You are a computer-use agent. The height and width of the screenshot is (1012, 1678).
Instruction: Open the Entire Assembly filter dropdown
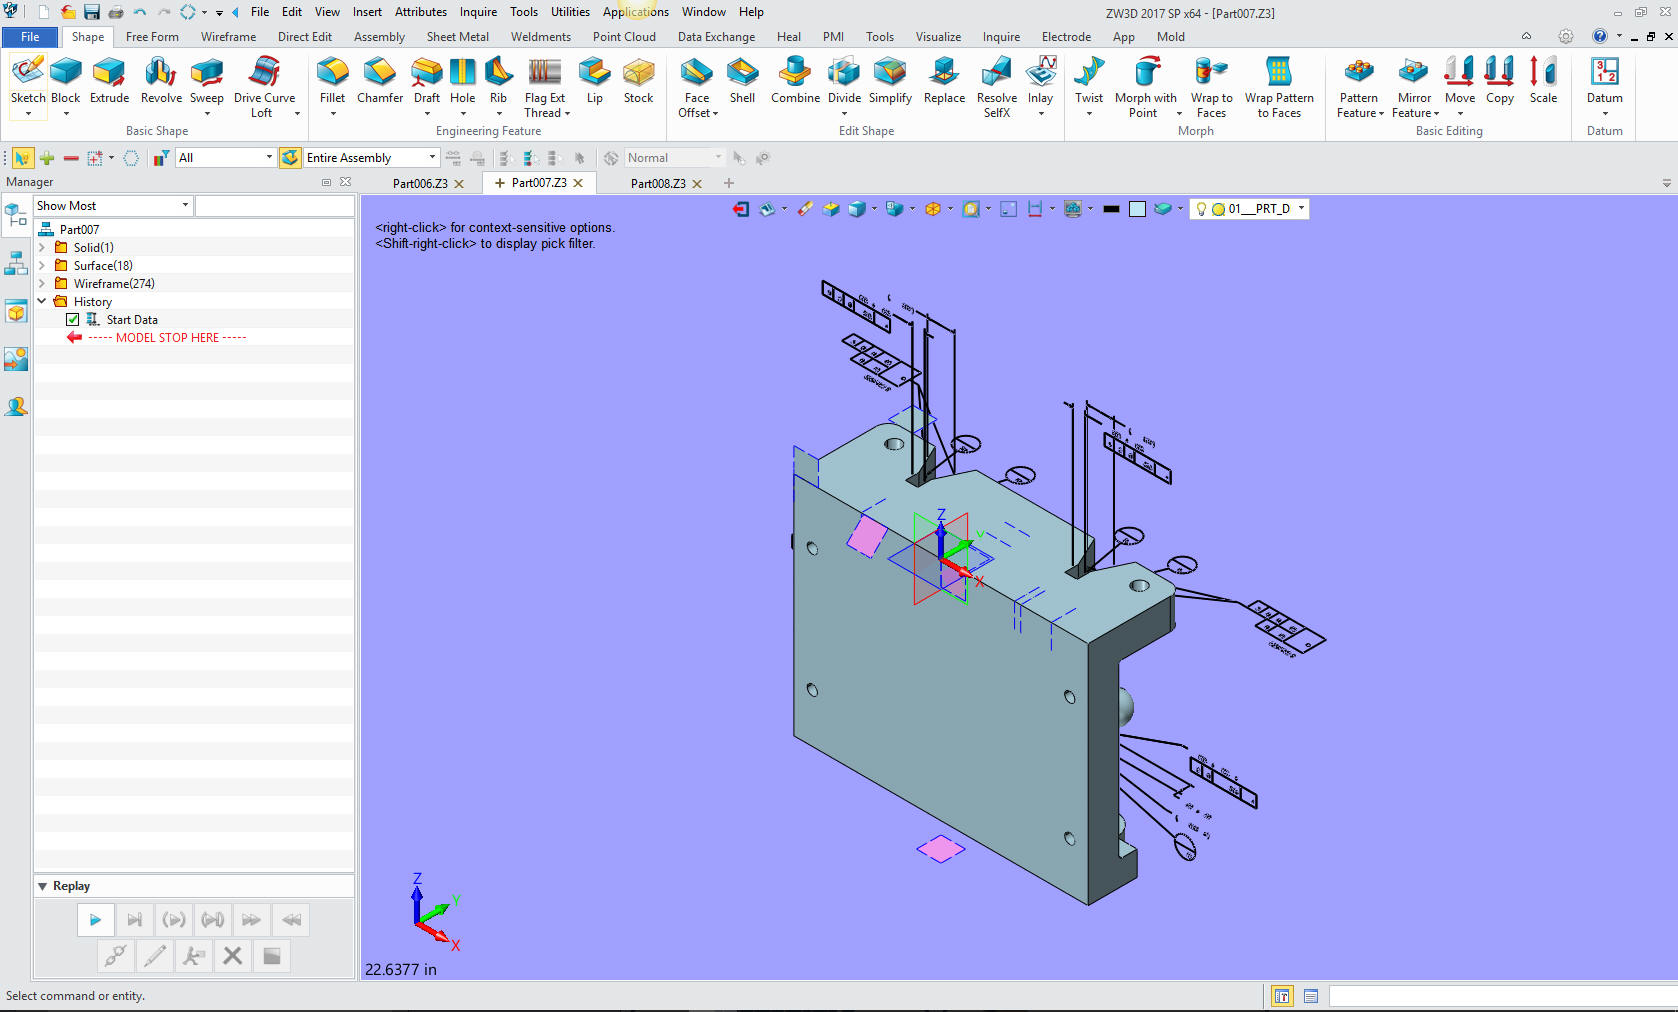pos(432,158)
